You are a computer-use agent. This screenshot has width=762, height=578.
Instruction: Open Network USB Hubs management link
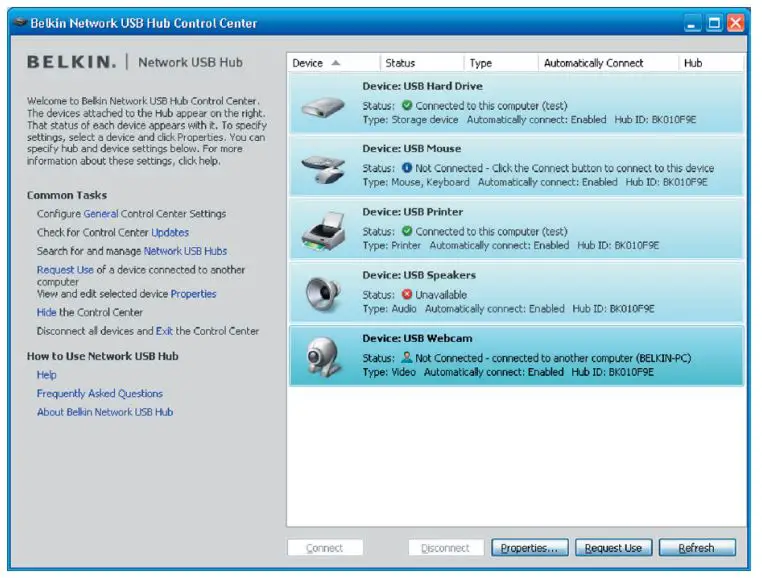coord(185,251)
